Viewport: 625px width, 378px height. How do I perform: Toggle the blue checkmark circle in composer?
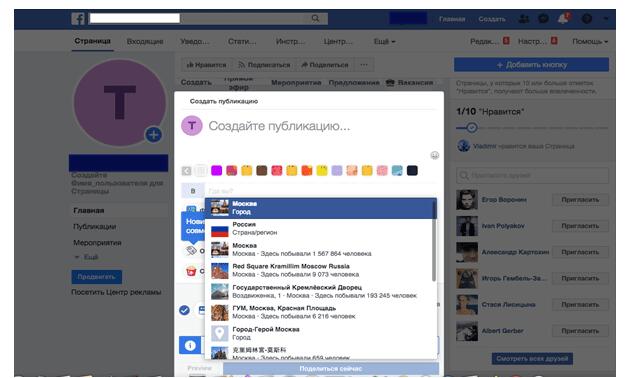184,310
